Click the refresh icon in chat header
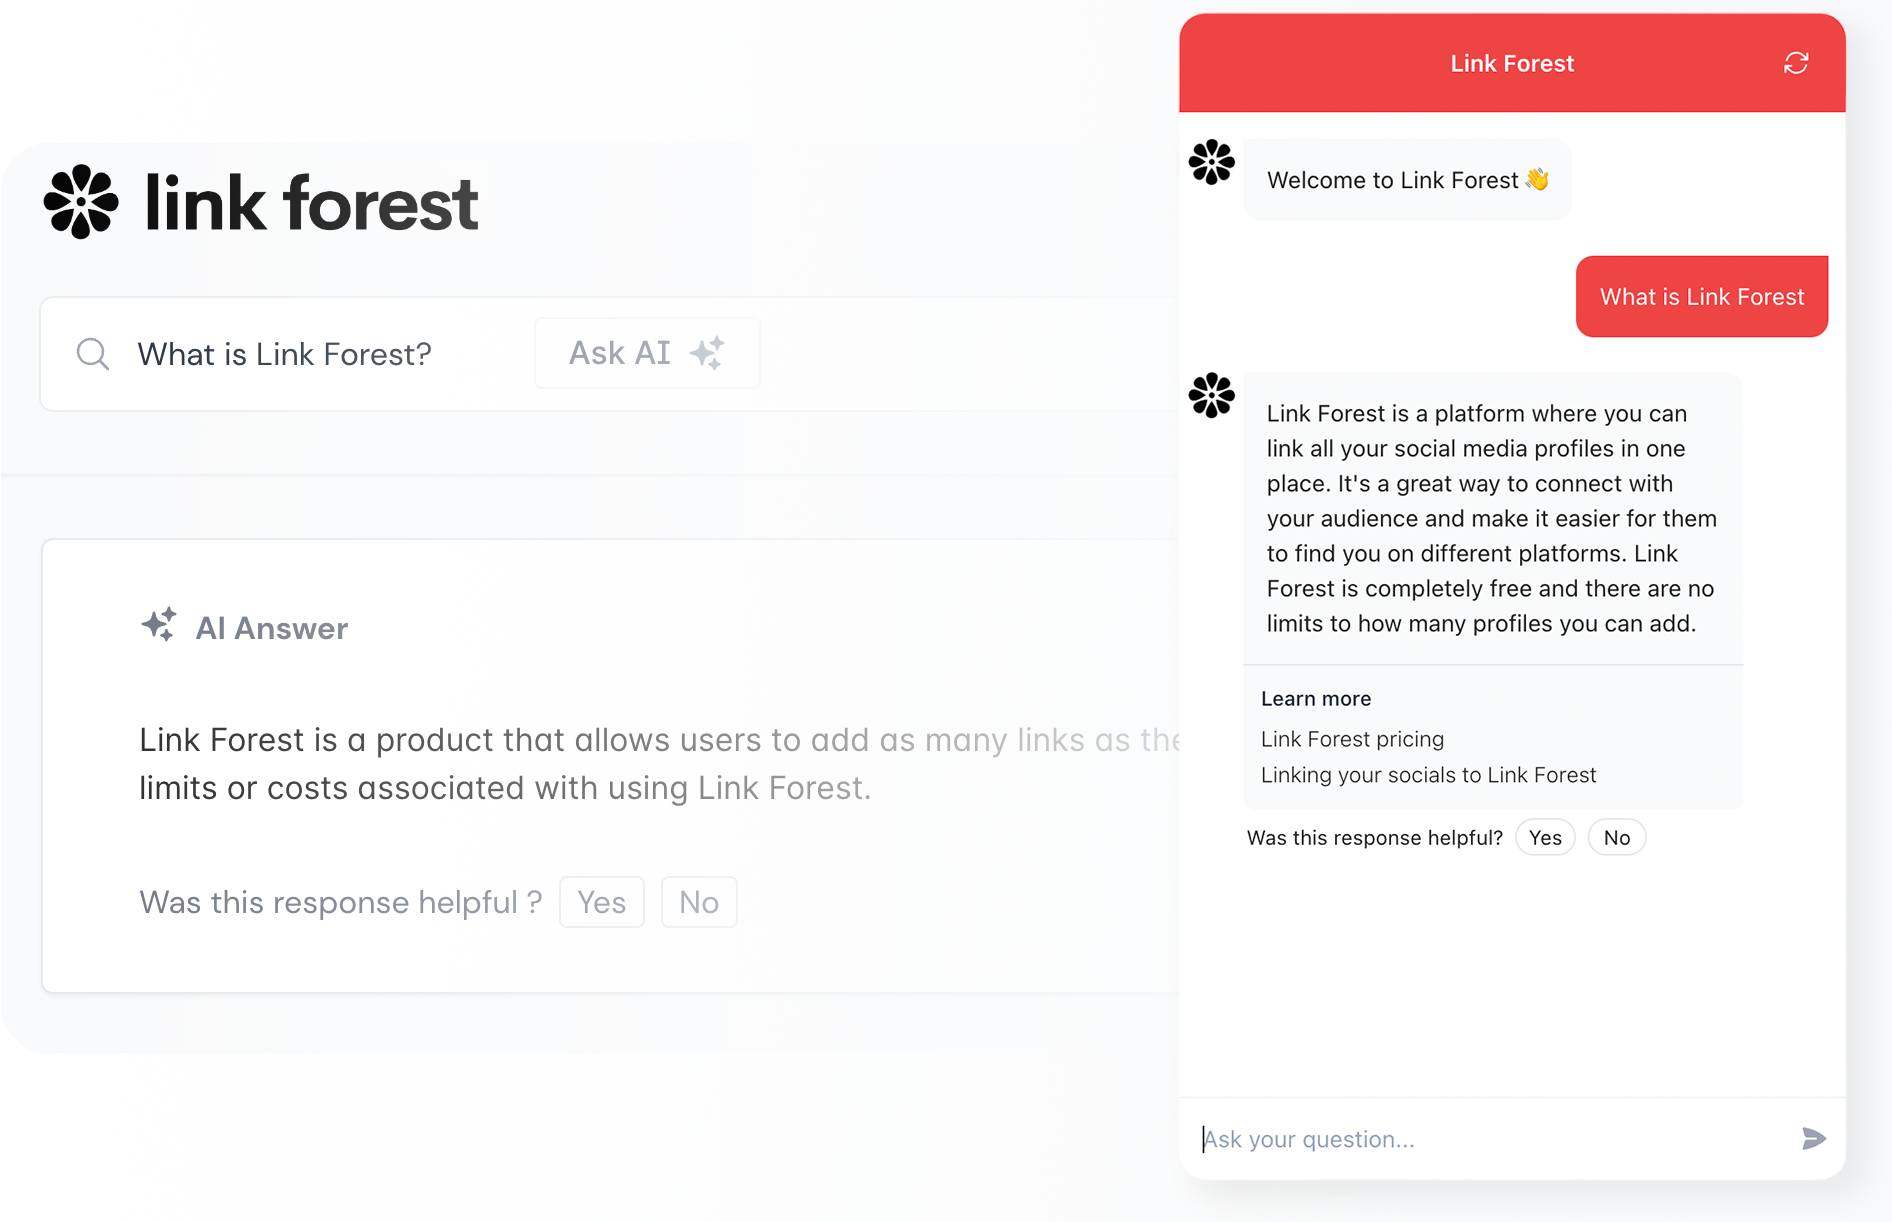The height and width of the screenshot is (1222, 1892). click(x=1796, y=63)
